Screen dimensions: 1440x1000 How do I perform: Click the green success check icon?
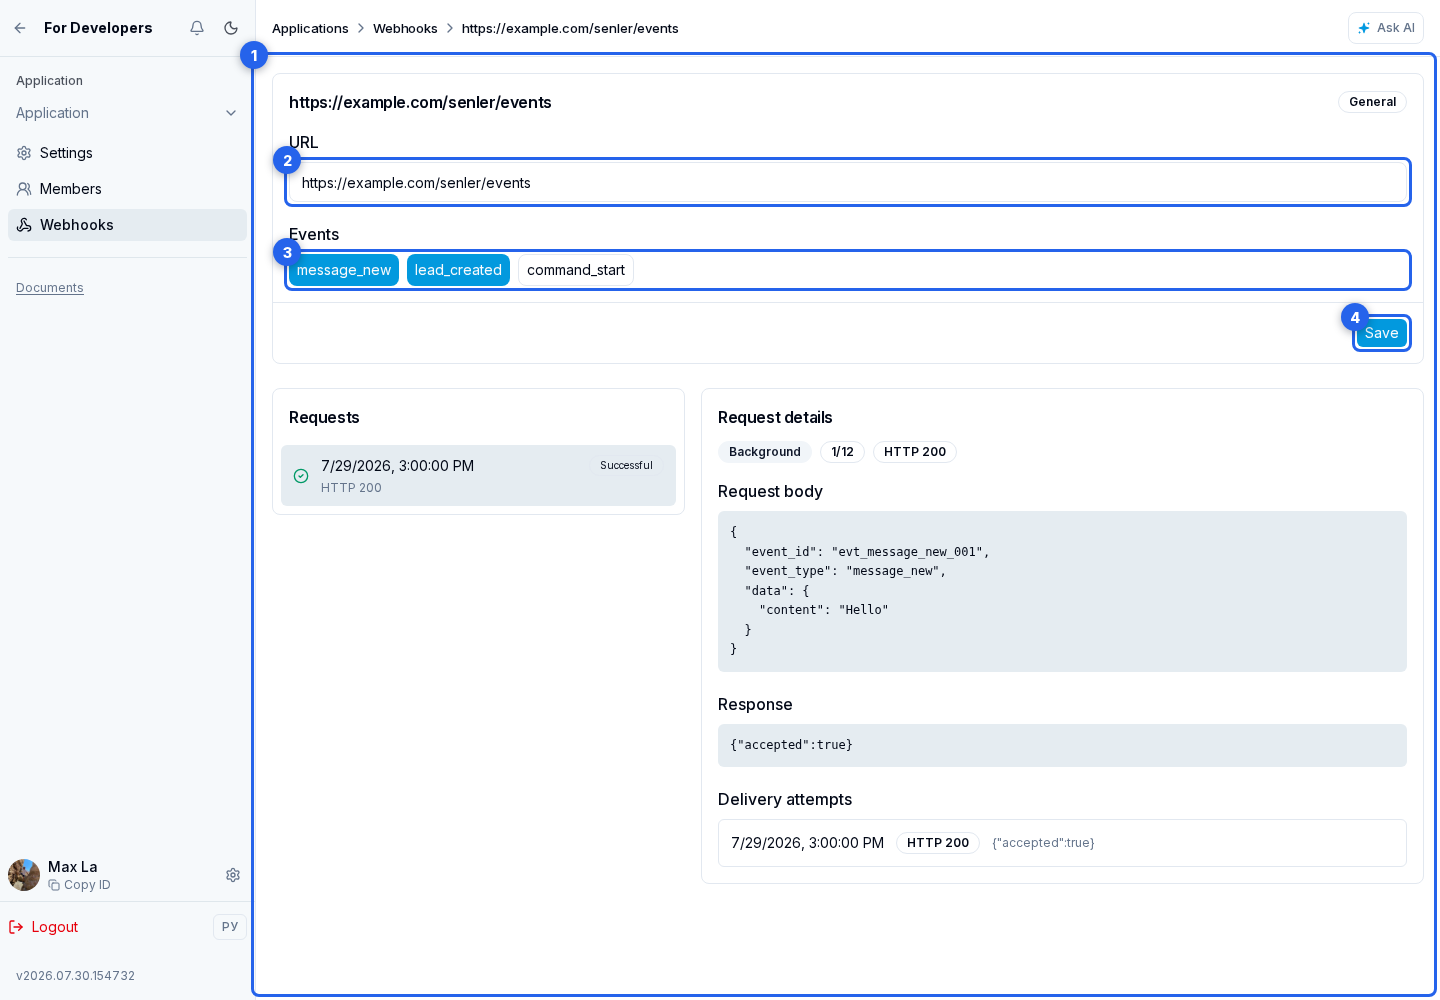301,476
